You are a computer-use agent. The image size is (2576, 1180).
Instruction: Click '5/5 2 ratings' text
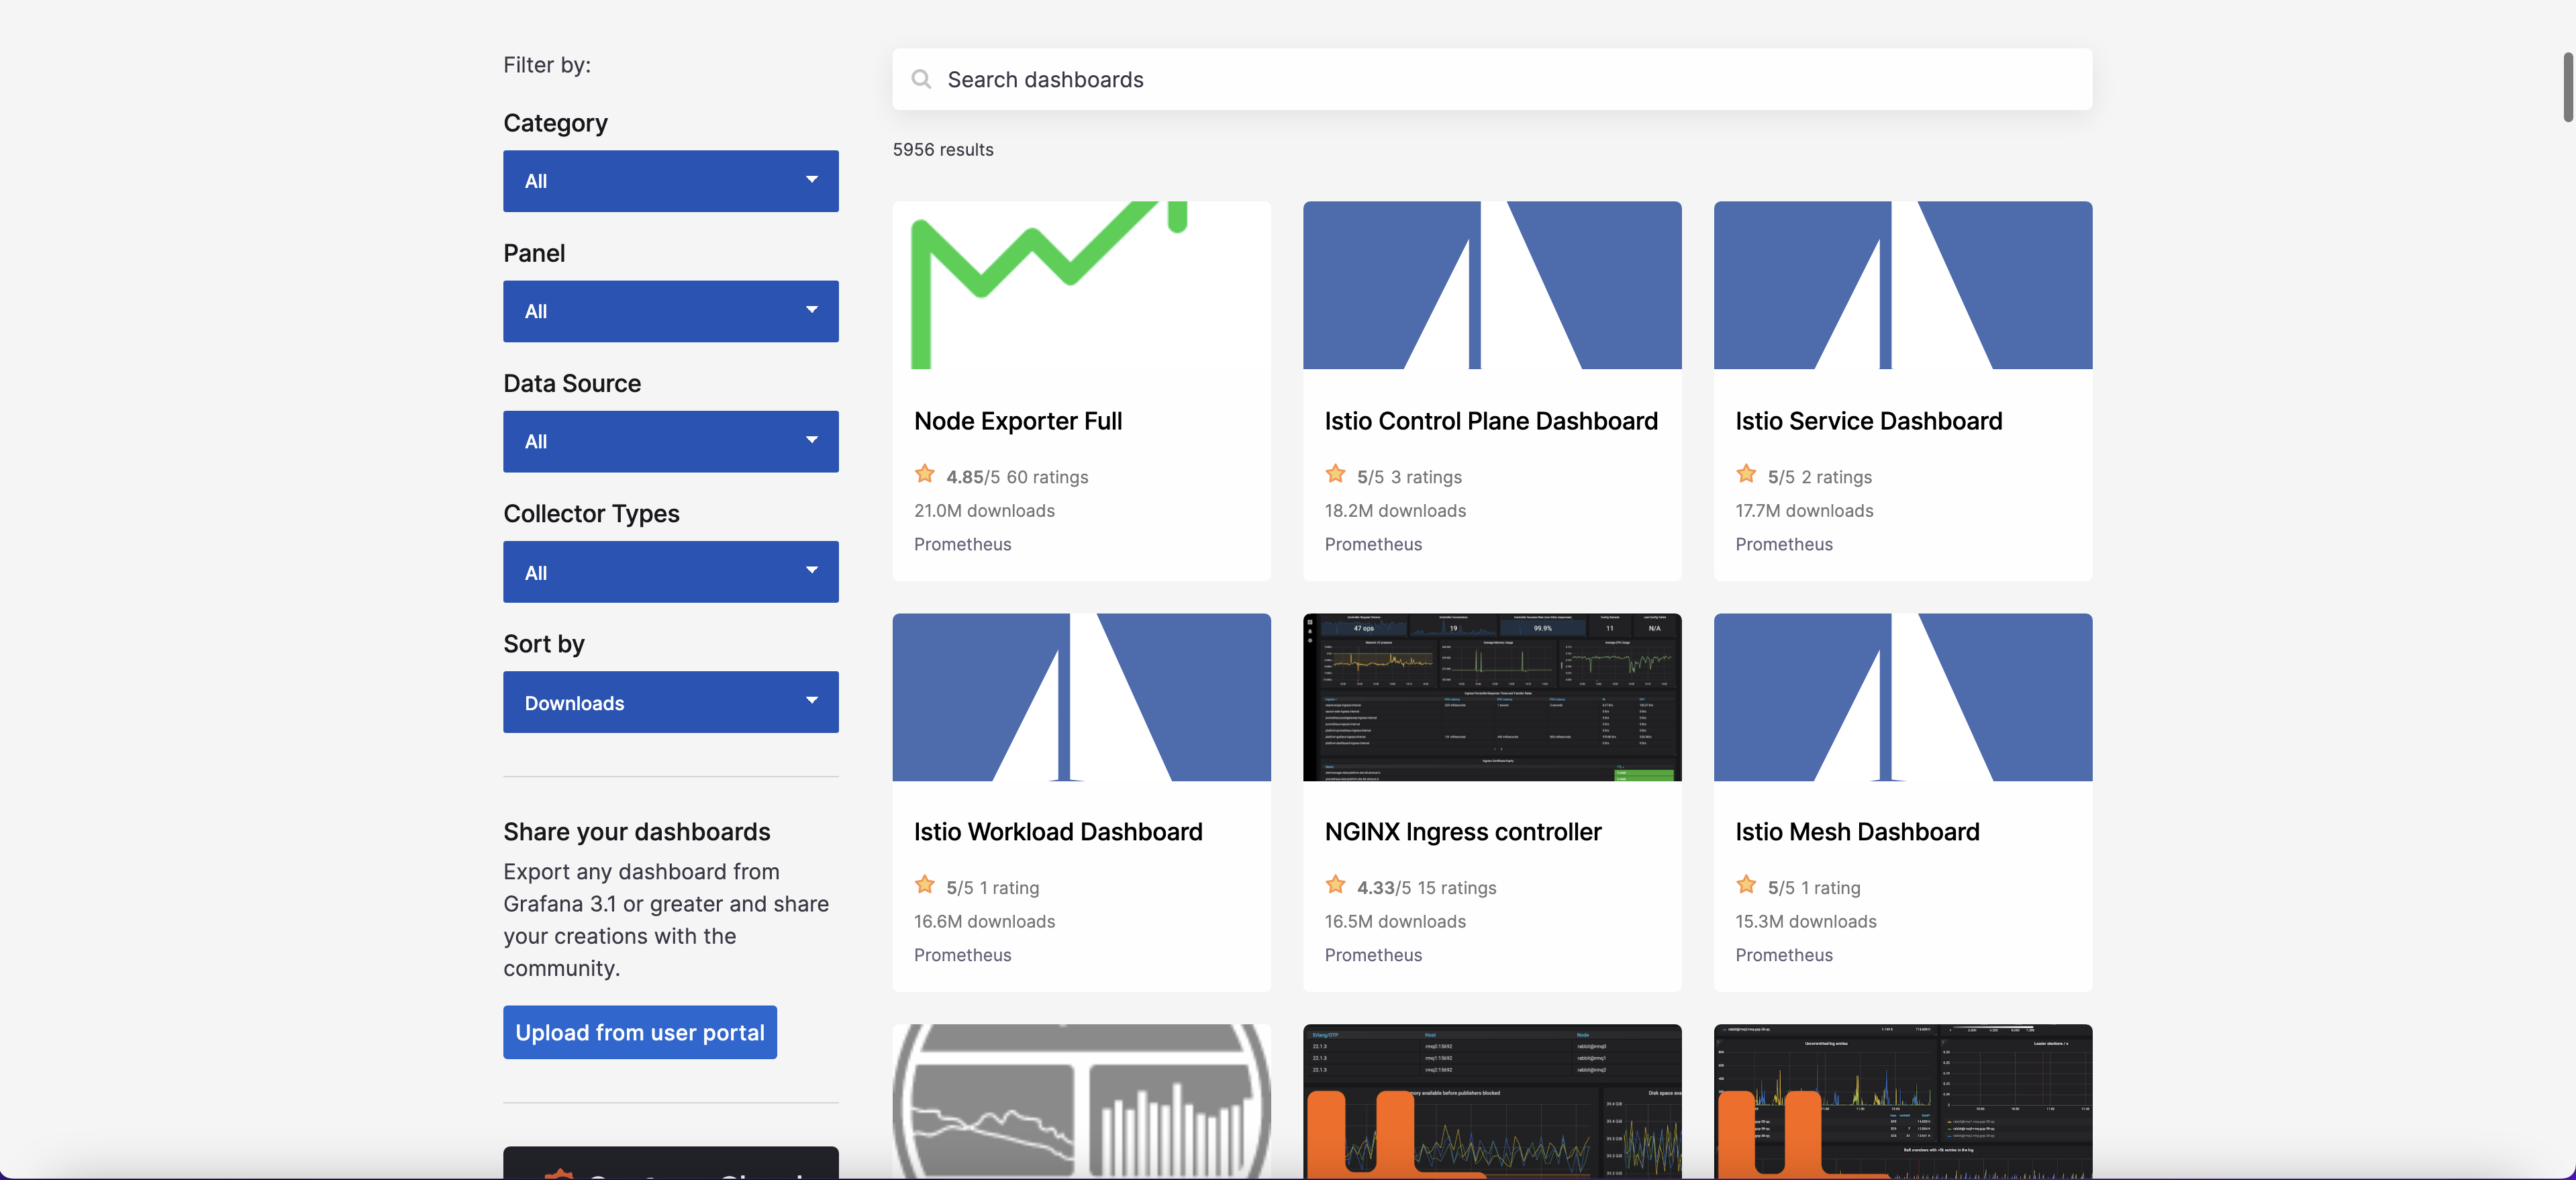(x=1819, y=477)
